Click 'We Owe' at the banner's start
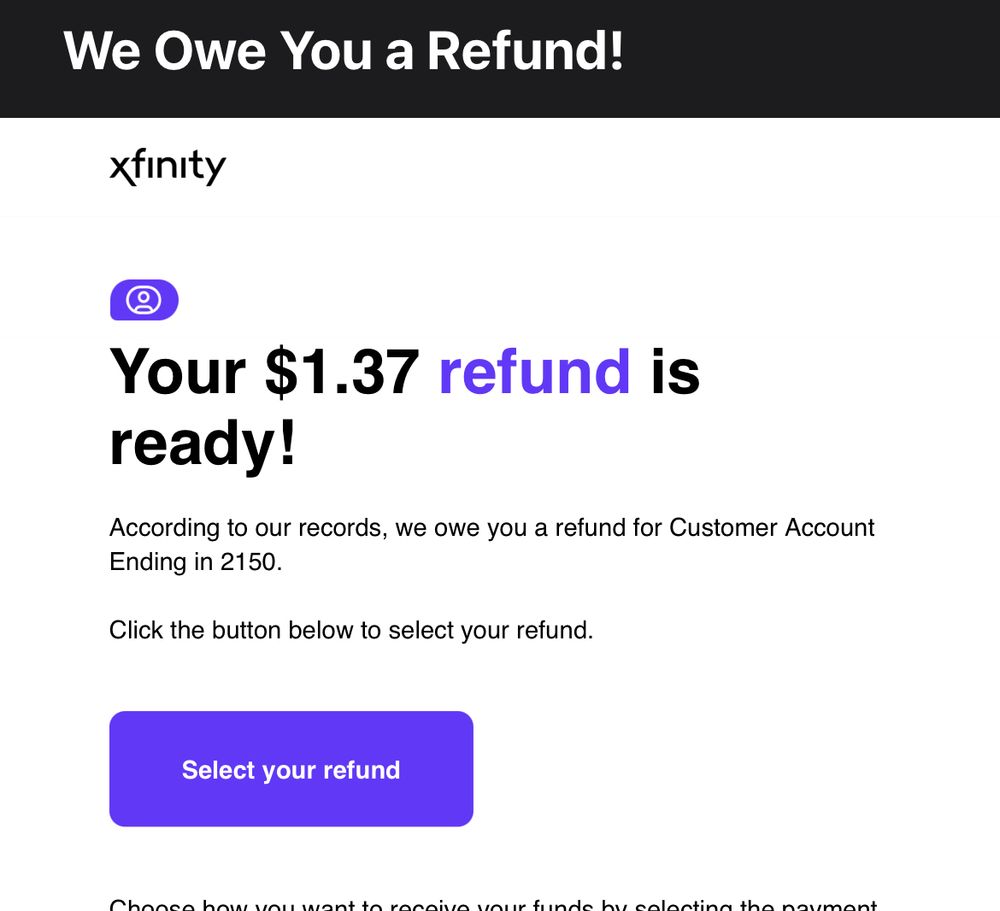 pyautogui.click(x=165, y=51)
